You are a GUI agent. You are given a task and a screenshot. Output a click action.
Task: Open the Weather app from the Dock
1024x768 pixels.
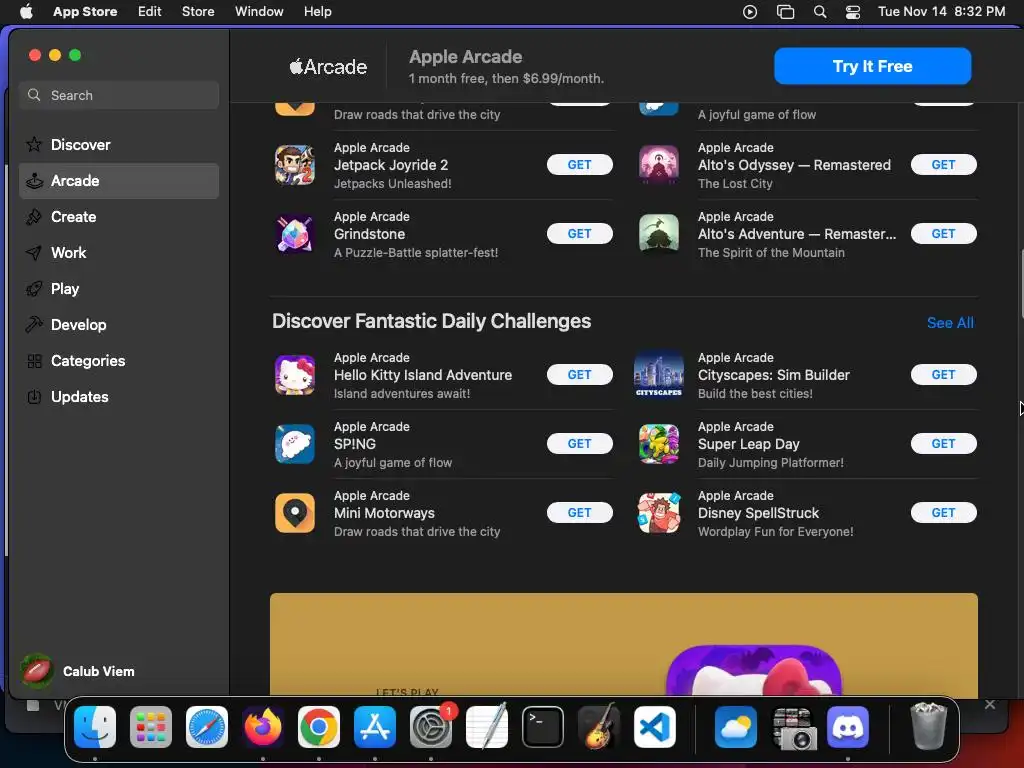tap(736, 727)
